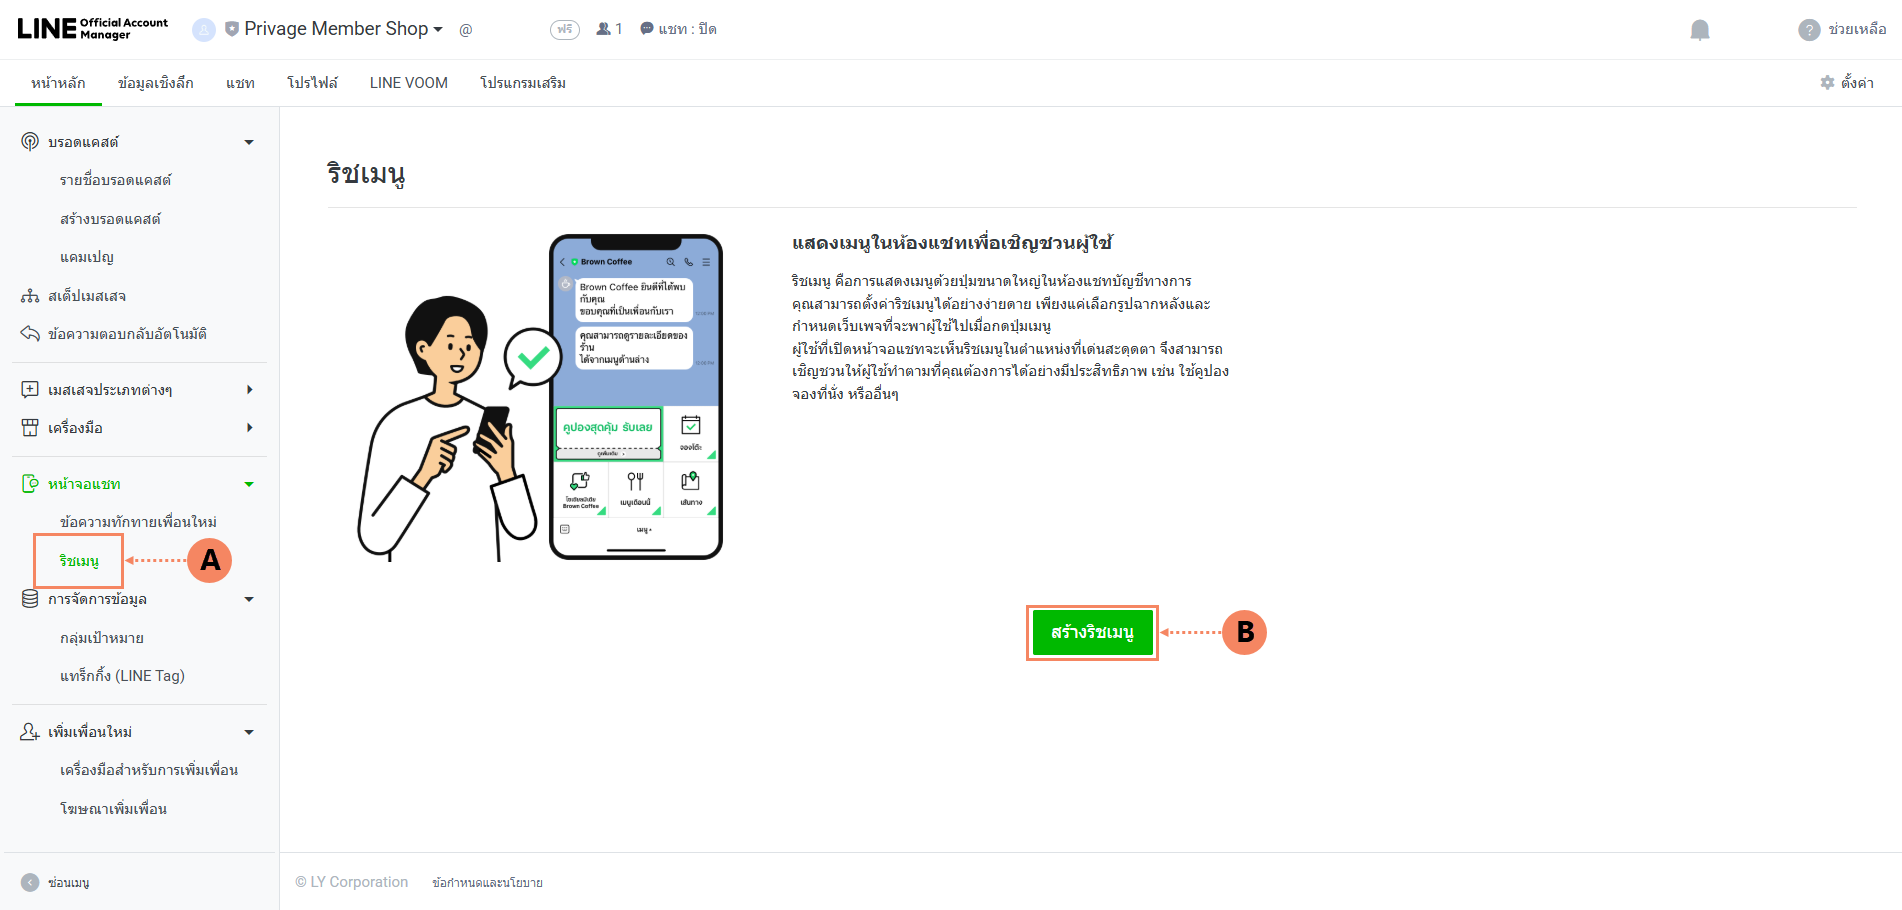Image resolution: width=1902 pixels, height=910 pixels.
Task: Open the ข้อมูลเชิงลึก tab
Action: coord(156,83)
